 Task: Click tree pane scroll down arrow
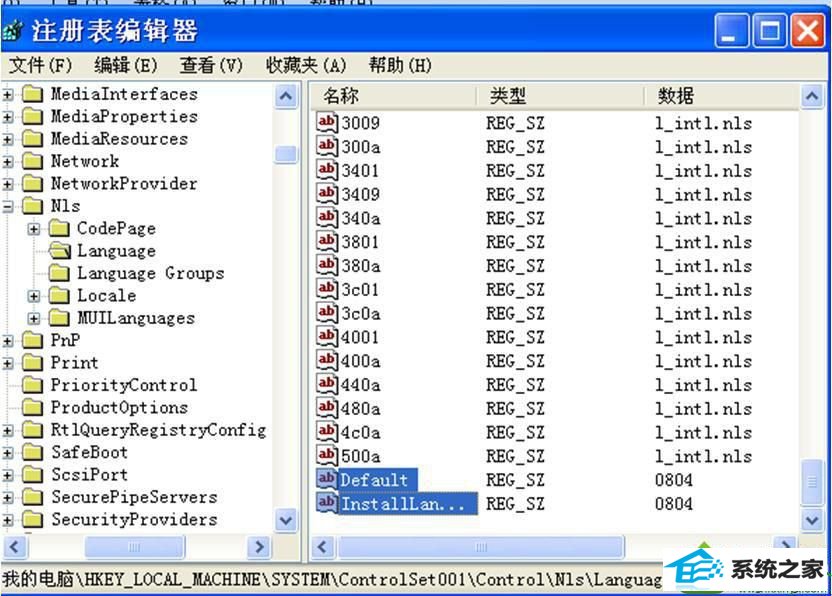click(286, 520)
